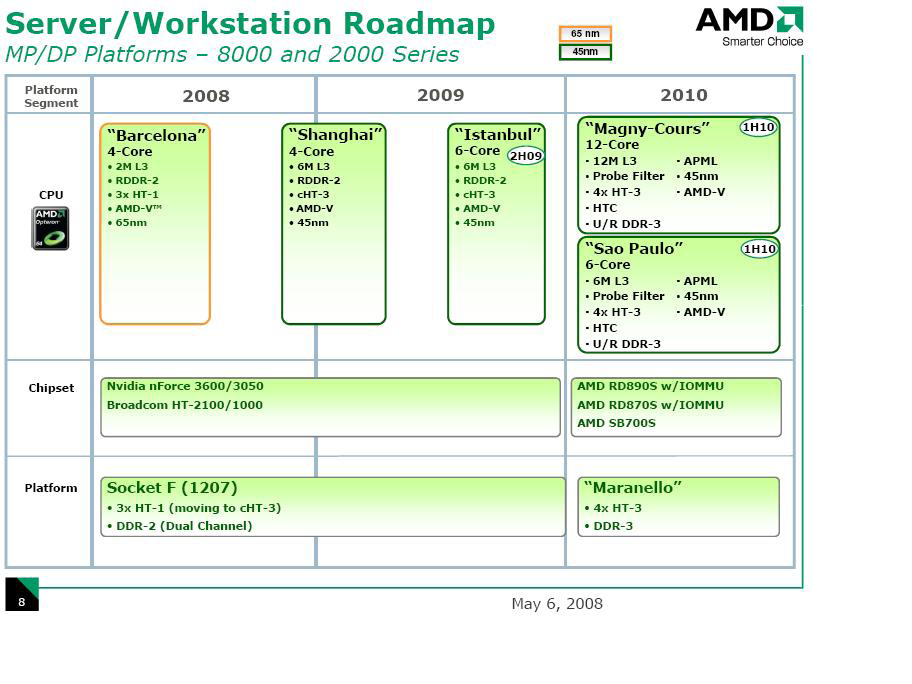Click "65nm" in the Barcelona card
912x684 pixels.
(x=131, y=222)
